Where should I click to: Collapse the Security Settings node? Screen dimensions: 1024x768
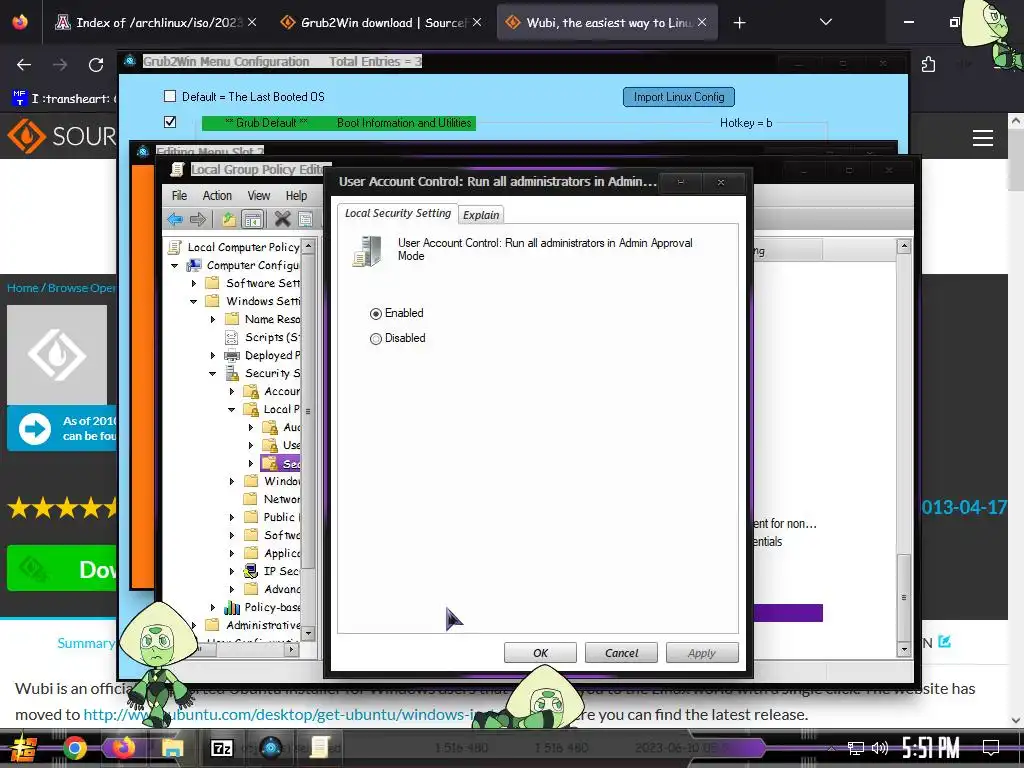coord(212,374)
